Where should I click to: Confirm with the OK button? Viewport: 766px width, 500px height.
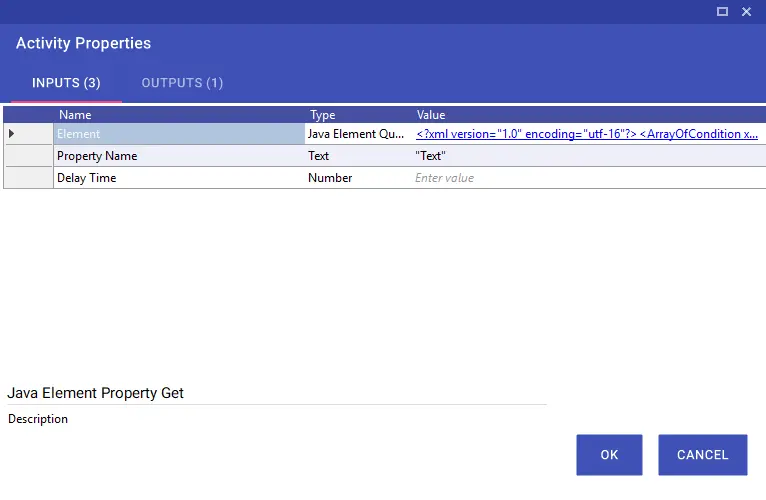click(609, 455)
